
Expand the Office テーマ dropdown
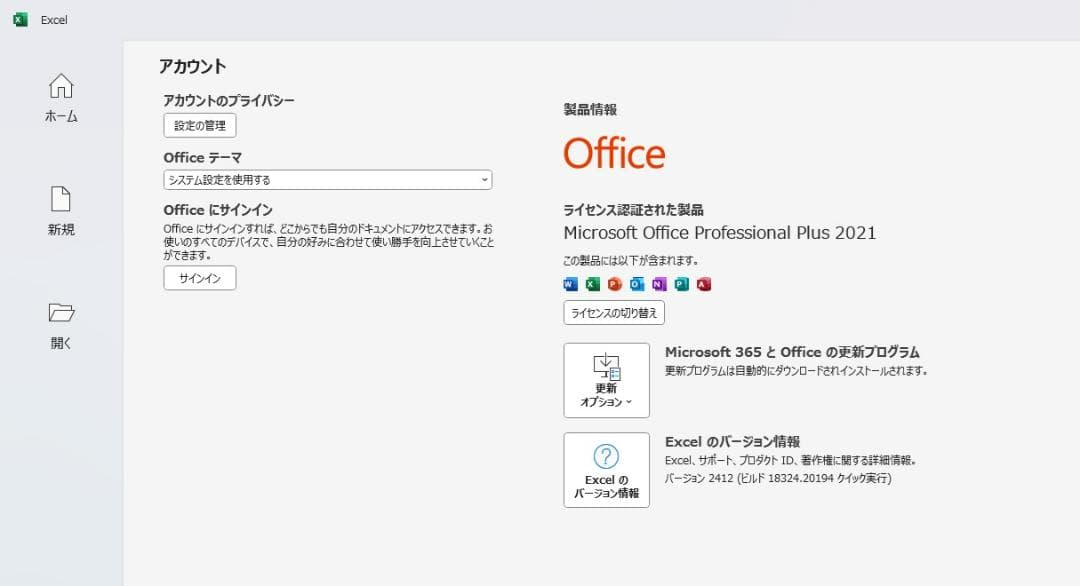click(327, 180)
